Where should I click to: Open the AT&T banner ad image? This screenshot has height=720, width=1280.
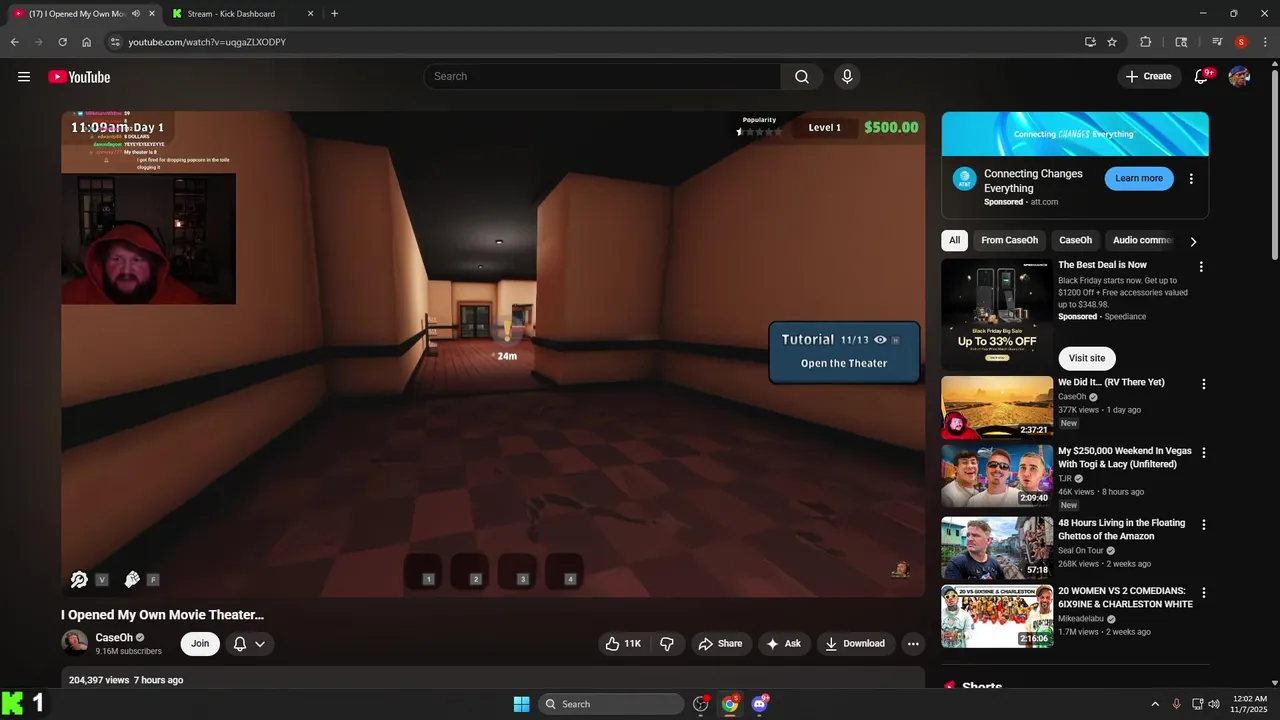click(1075, 134)
